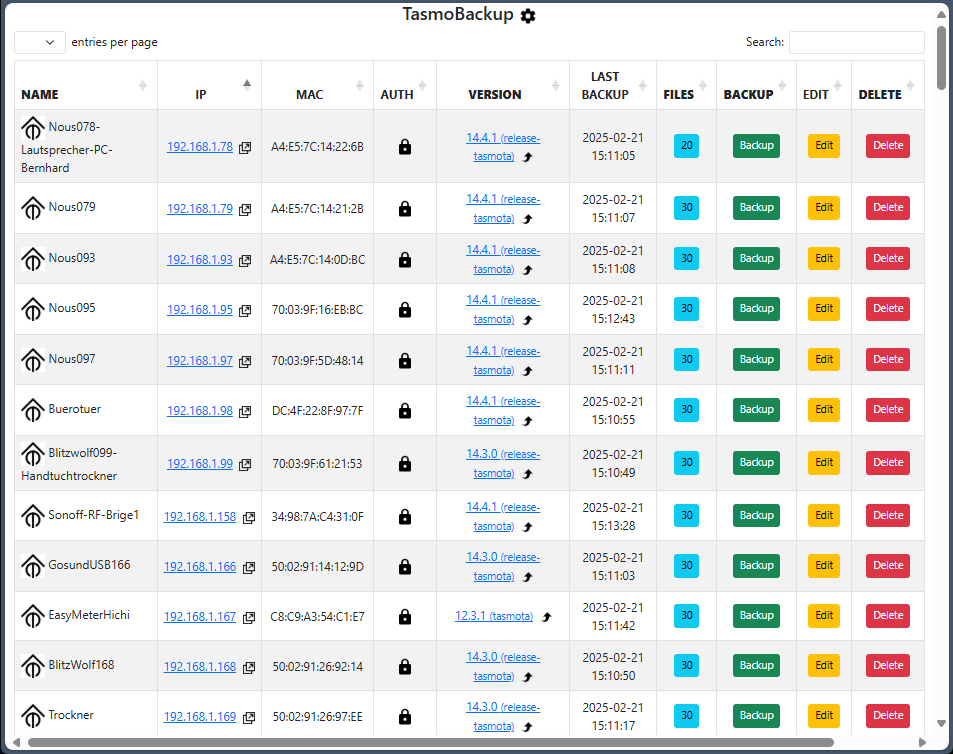Open external link icon for 192.168.1.93
Screen dimensions: 953x754
tap(245, 261)
